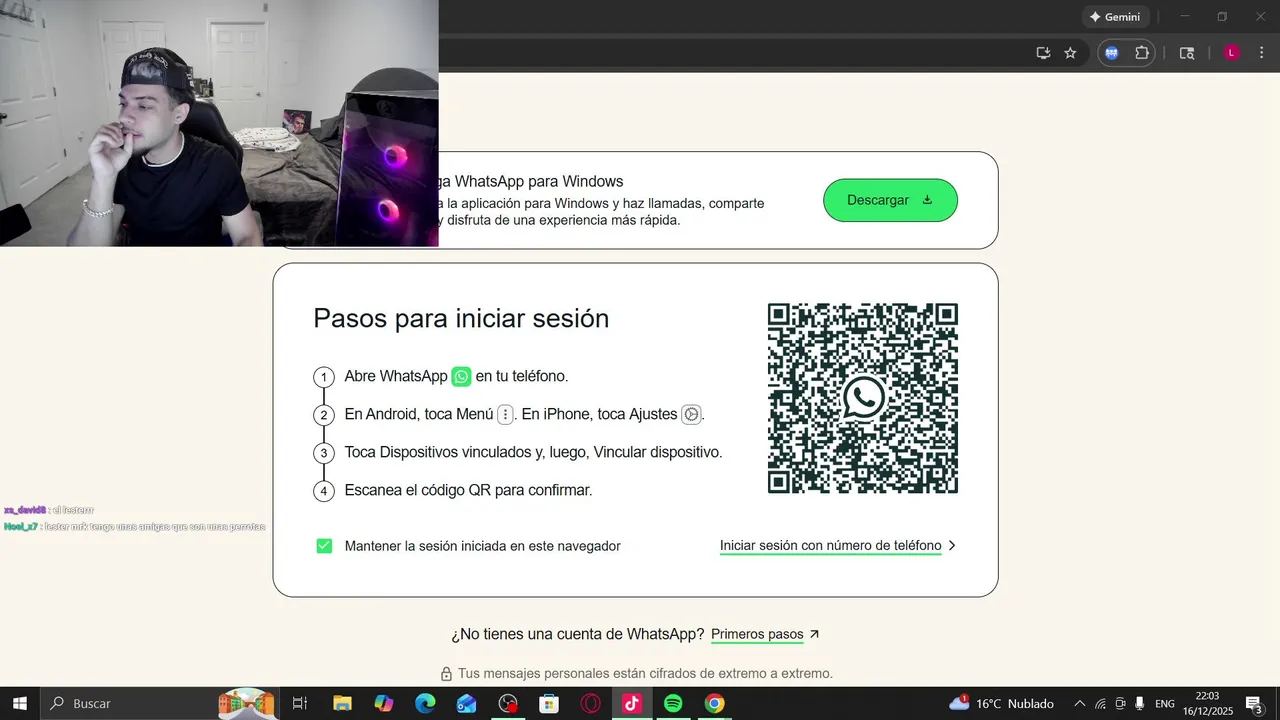The image size is (1280, 720).
Task: Click step text Escanea el código QR
Action: (x=468, y=490)
